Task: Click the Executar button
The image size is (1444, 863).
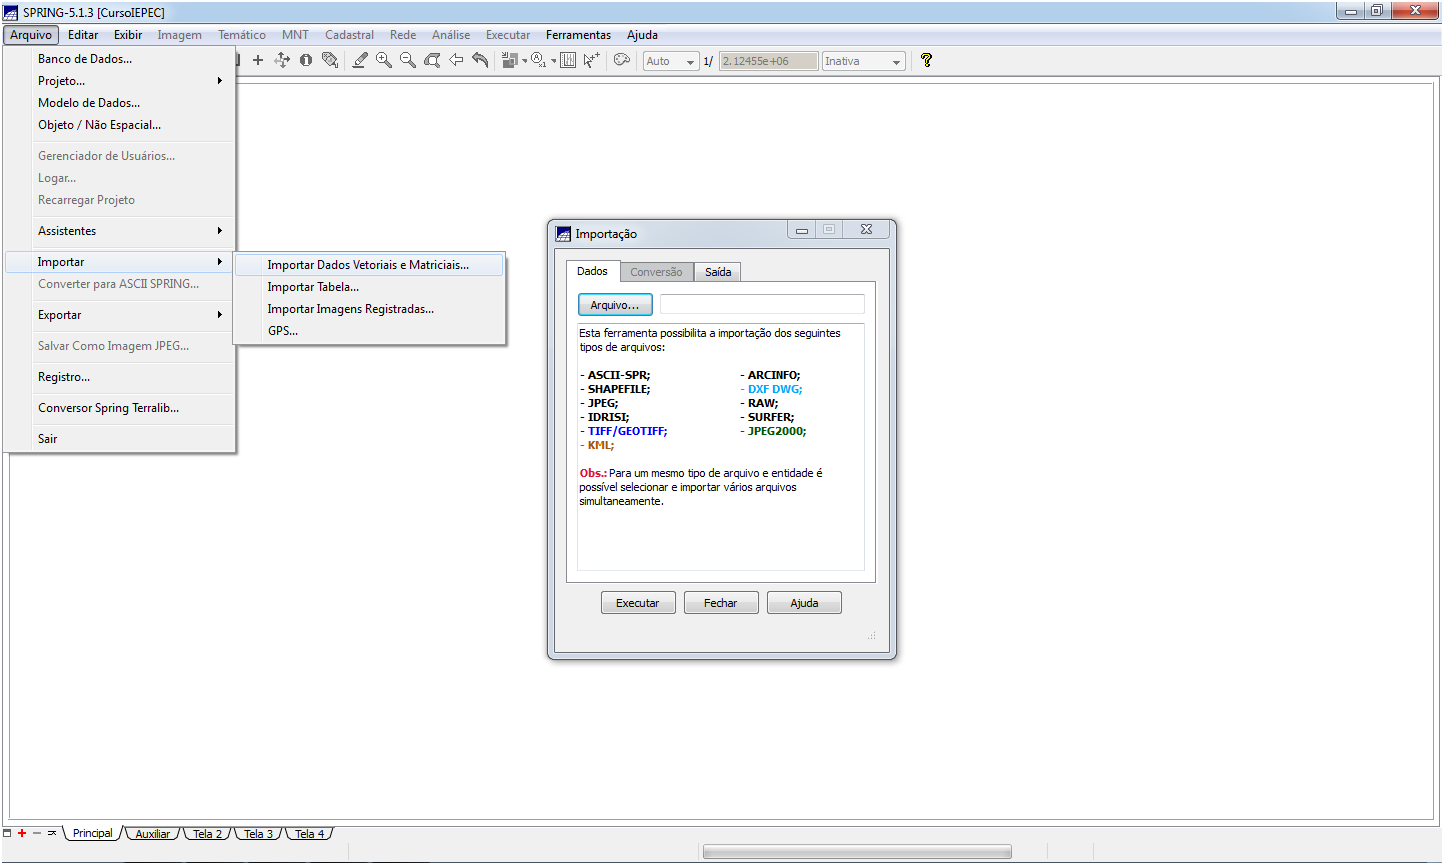Action: pos(638,603)
